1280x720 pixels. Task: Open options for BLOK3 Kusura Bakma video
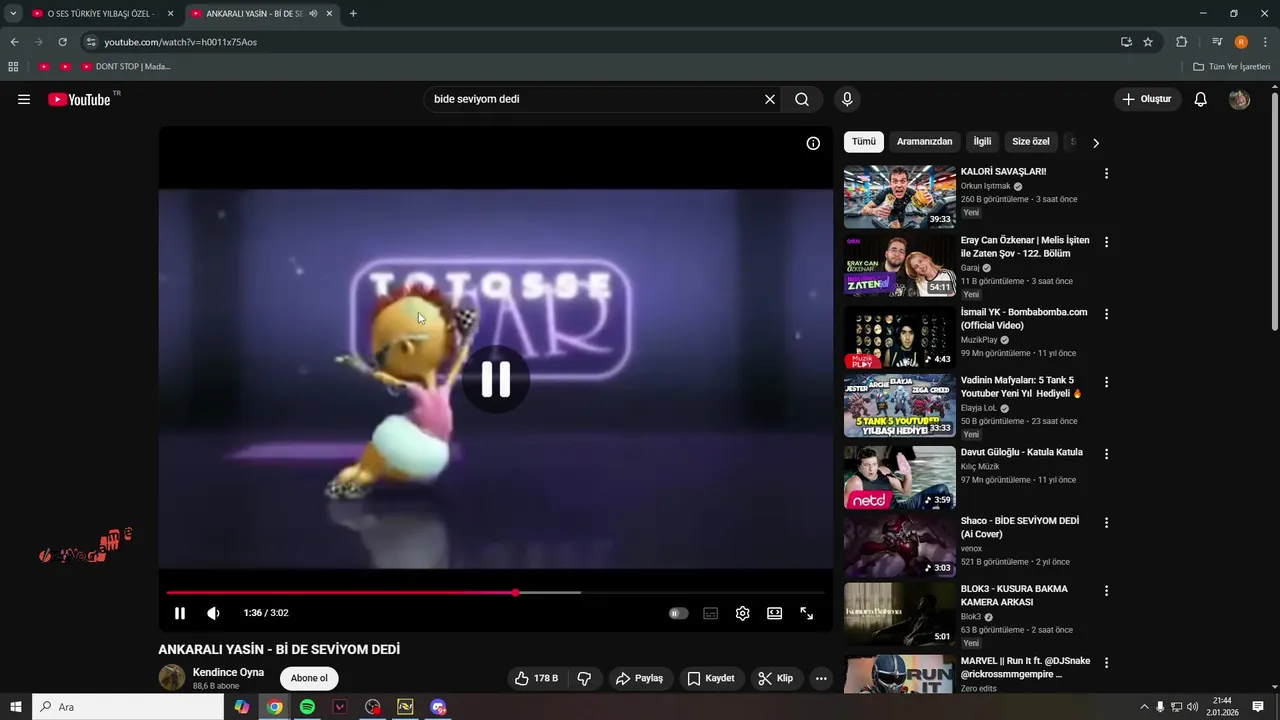1106,591
